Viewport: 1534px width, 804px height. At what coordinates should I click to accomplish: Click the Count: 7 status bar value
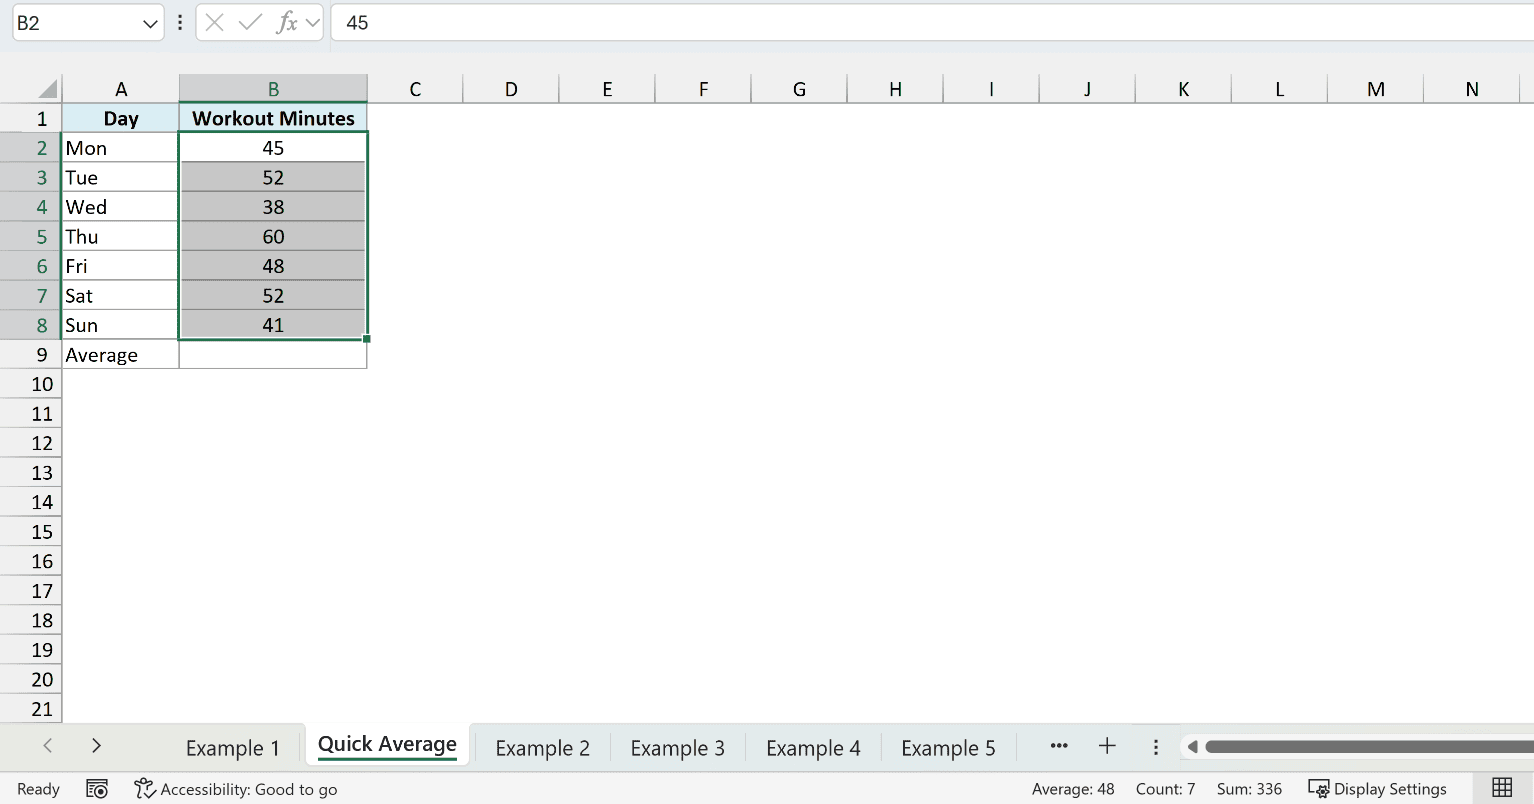[1165, 789]
